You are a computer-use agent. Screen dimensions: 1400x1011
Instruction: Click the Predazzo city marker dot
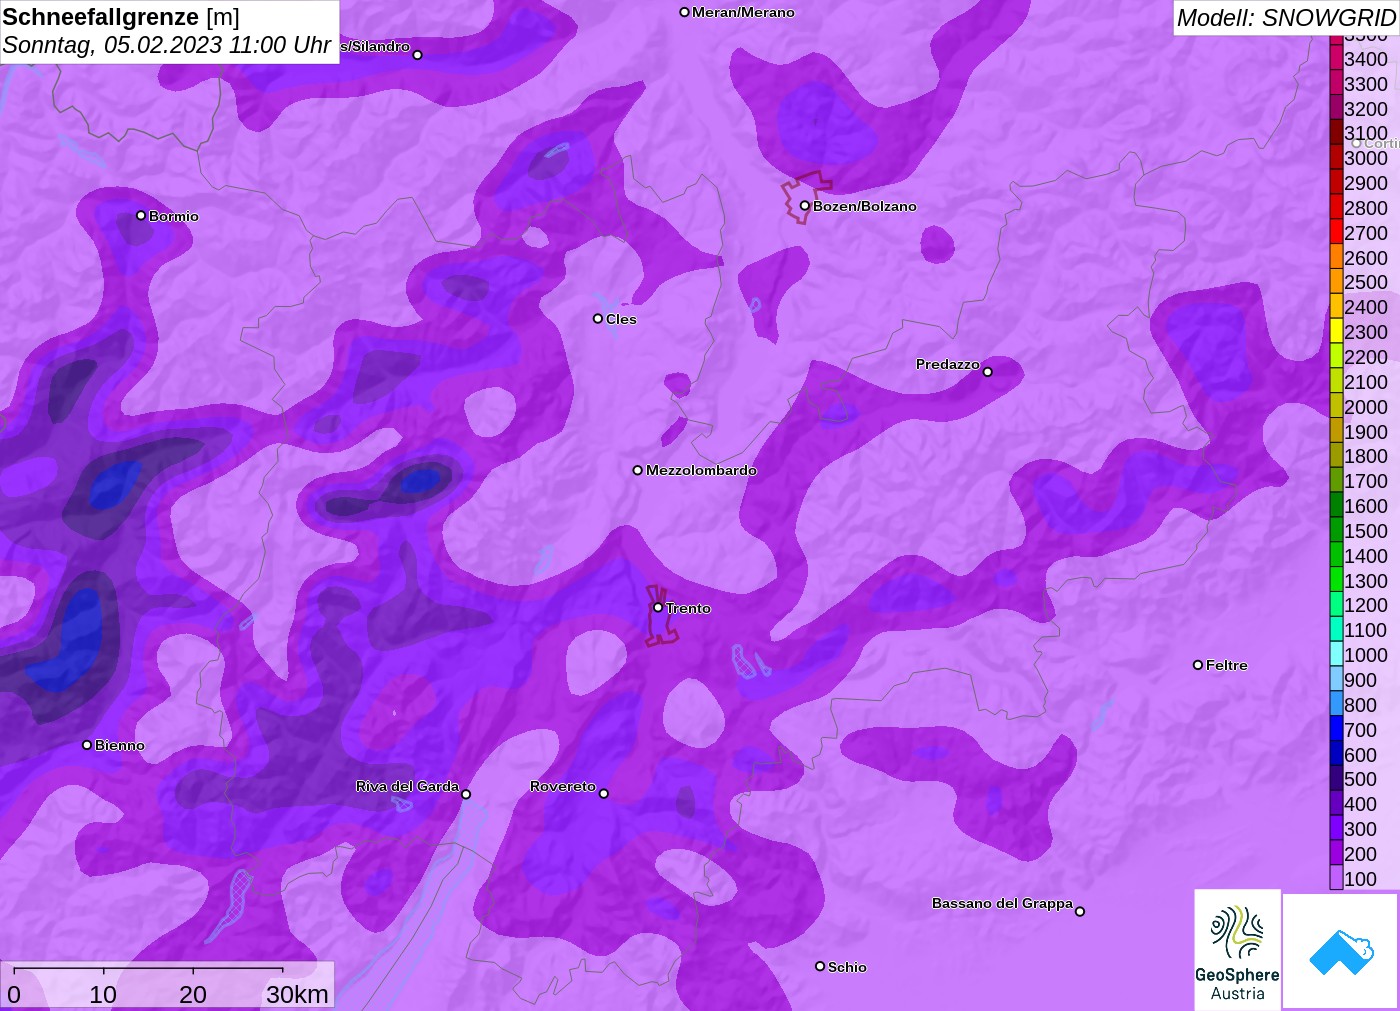[987, 372]
